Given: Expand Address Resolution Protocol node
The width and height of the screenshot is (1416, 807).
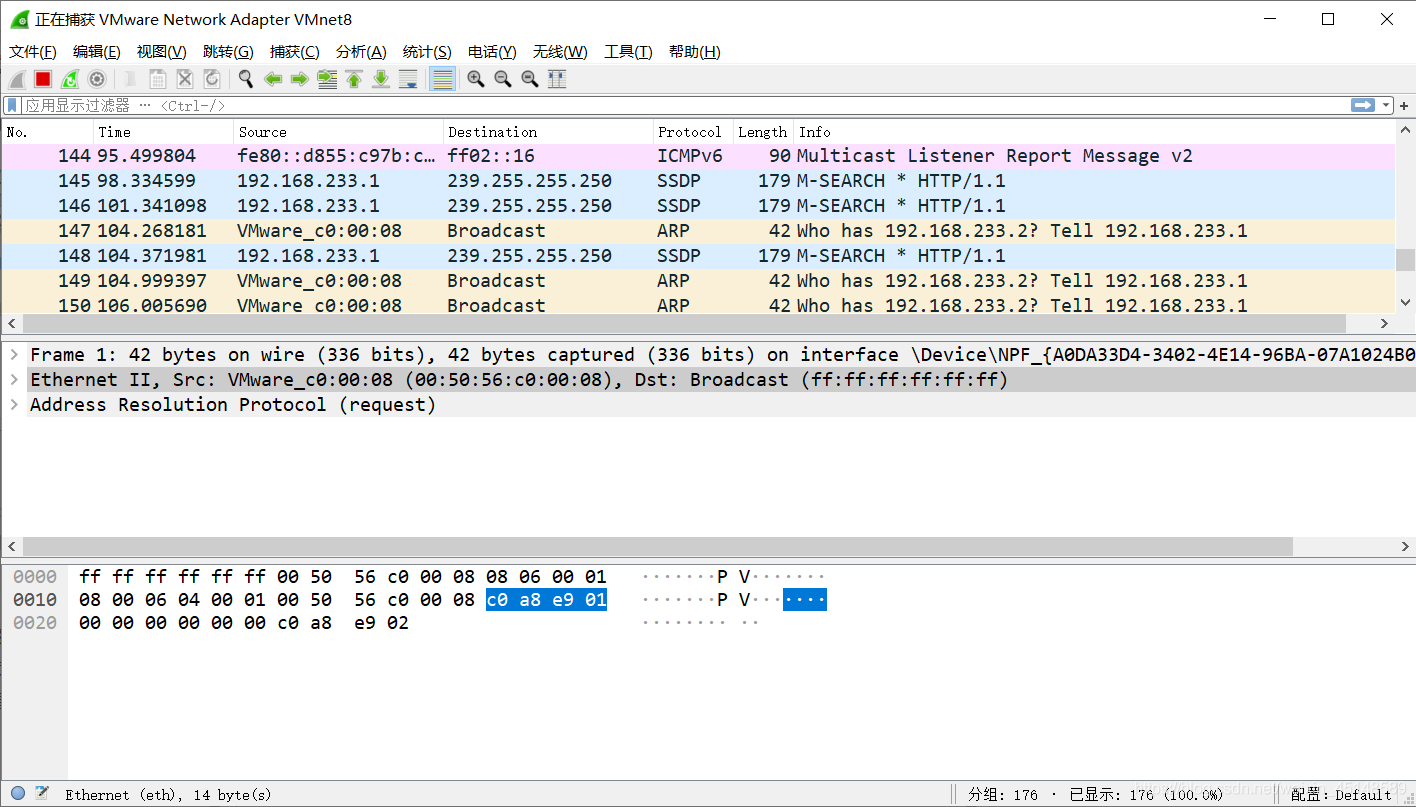Looking at the screenshot, I should tap(14, 405).
